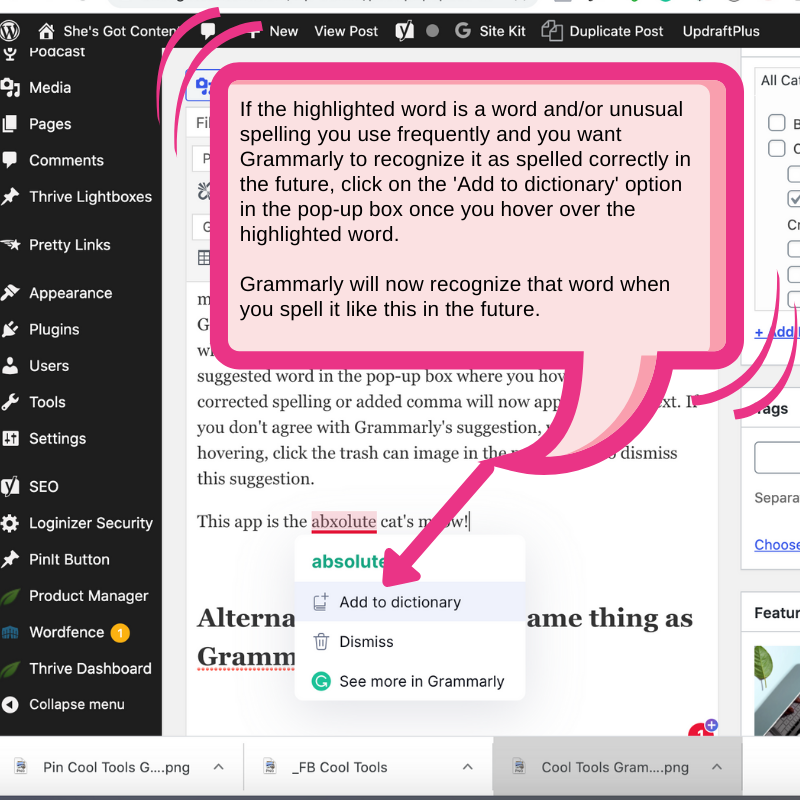Screen dimensions: 800x800
Task: Click the WordPress logo icon
Action: (12, 31)
